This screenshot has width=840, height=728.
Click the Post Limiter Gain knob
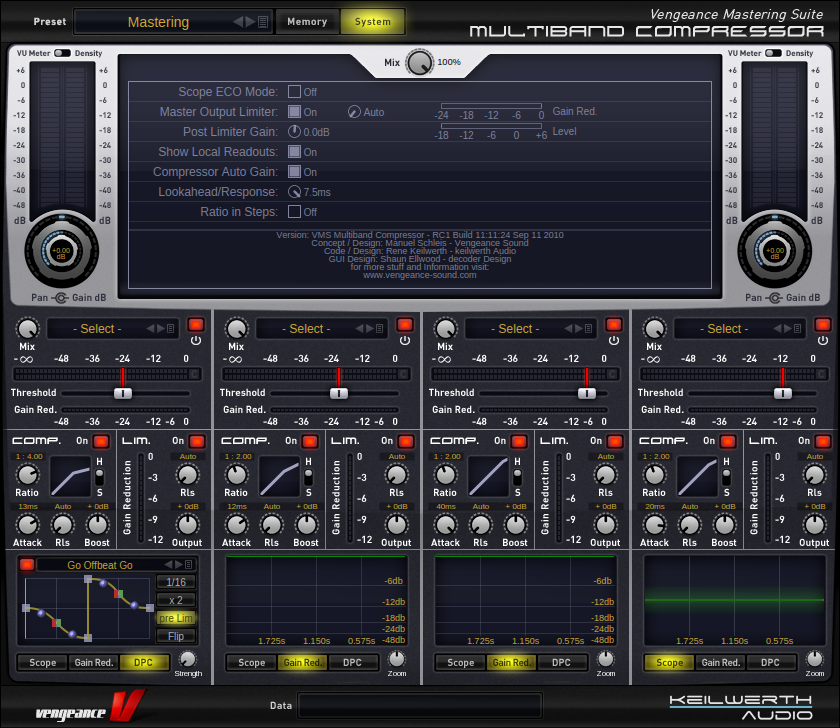[295, 131]
